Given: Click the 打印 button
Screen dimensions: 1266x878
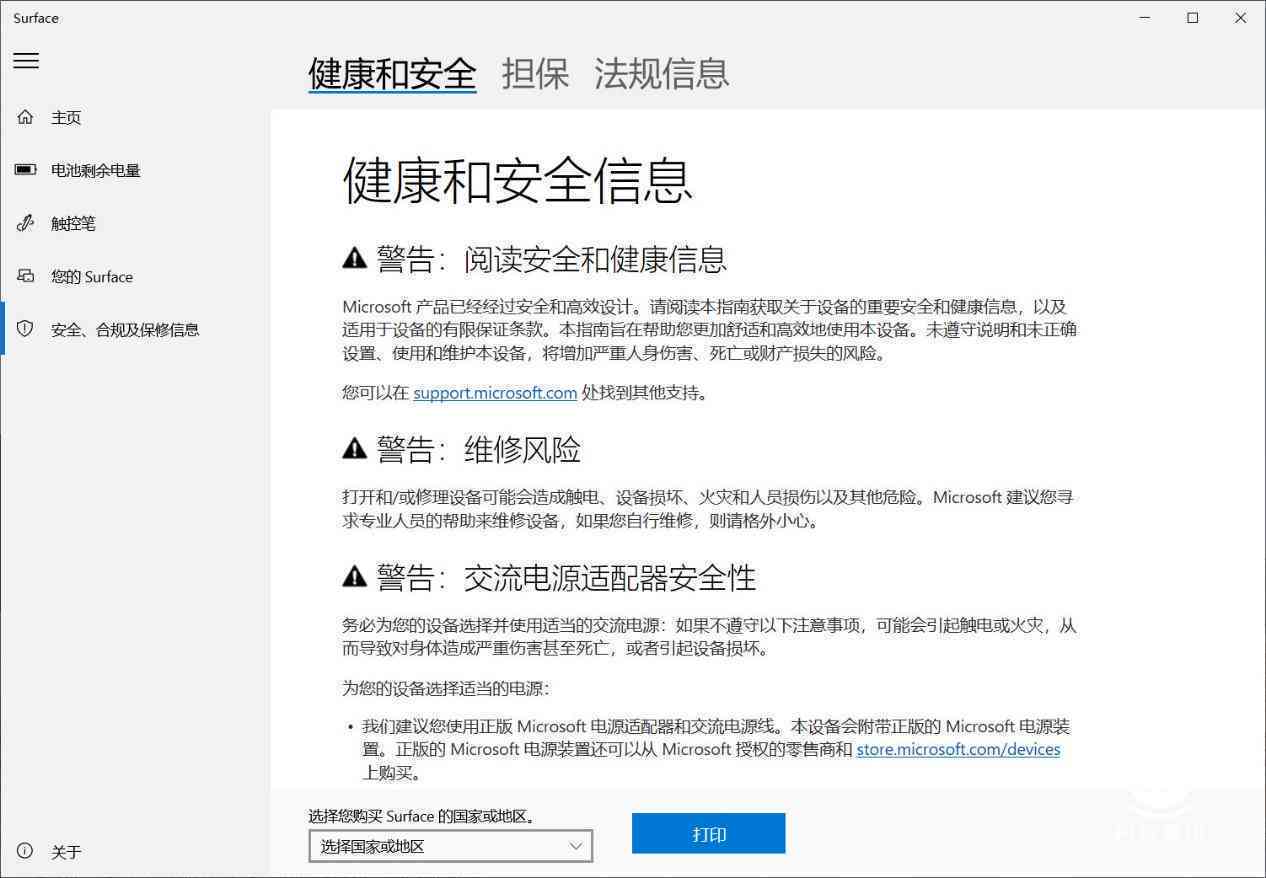Looking at the screenshot, I should tap(708, 834).
